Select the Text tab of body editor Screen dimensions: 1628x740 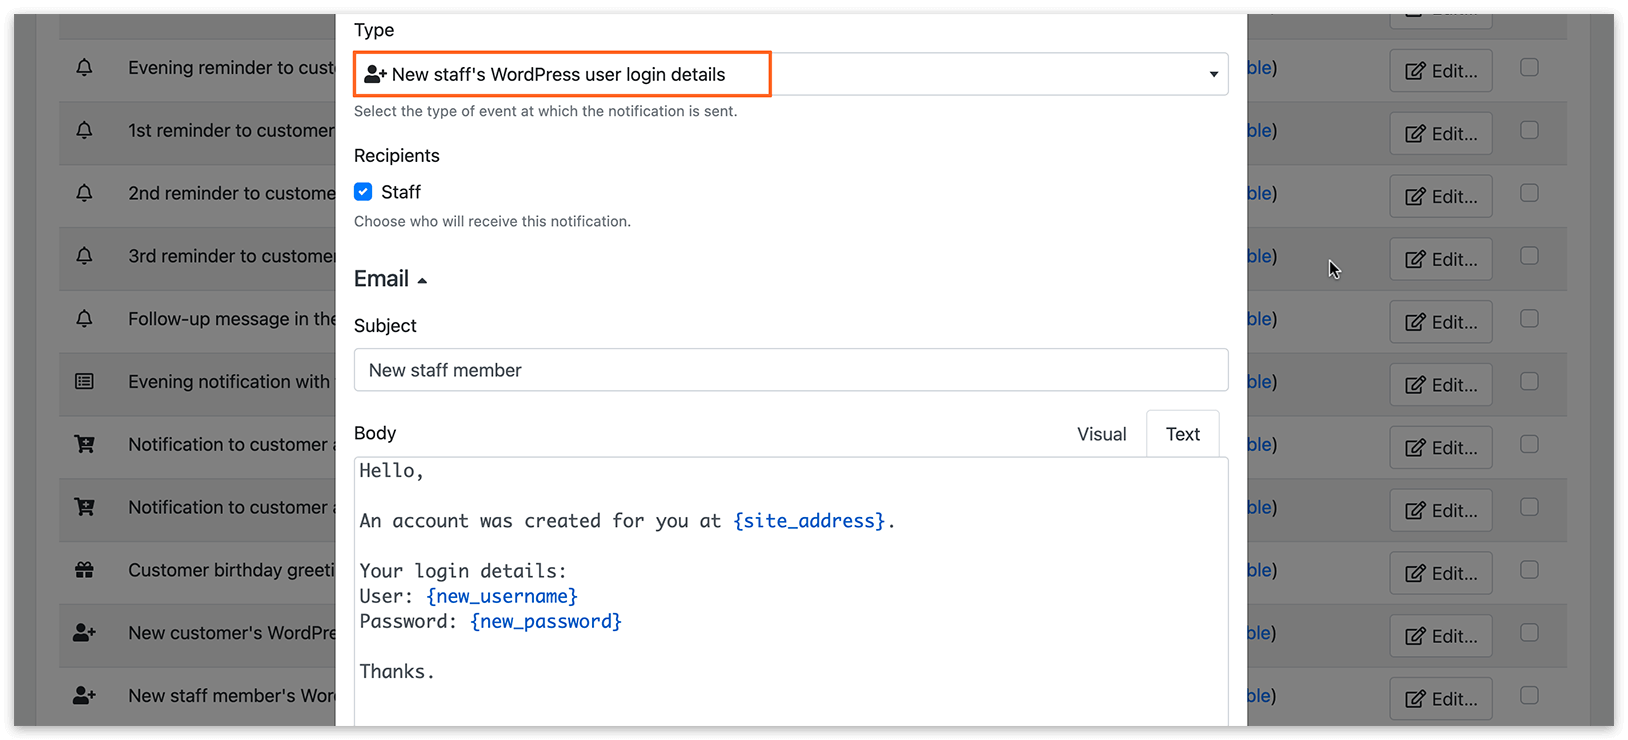click(1182, 434)
